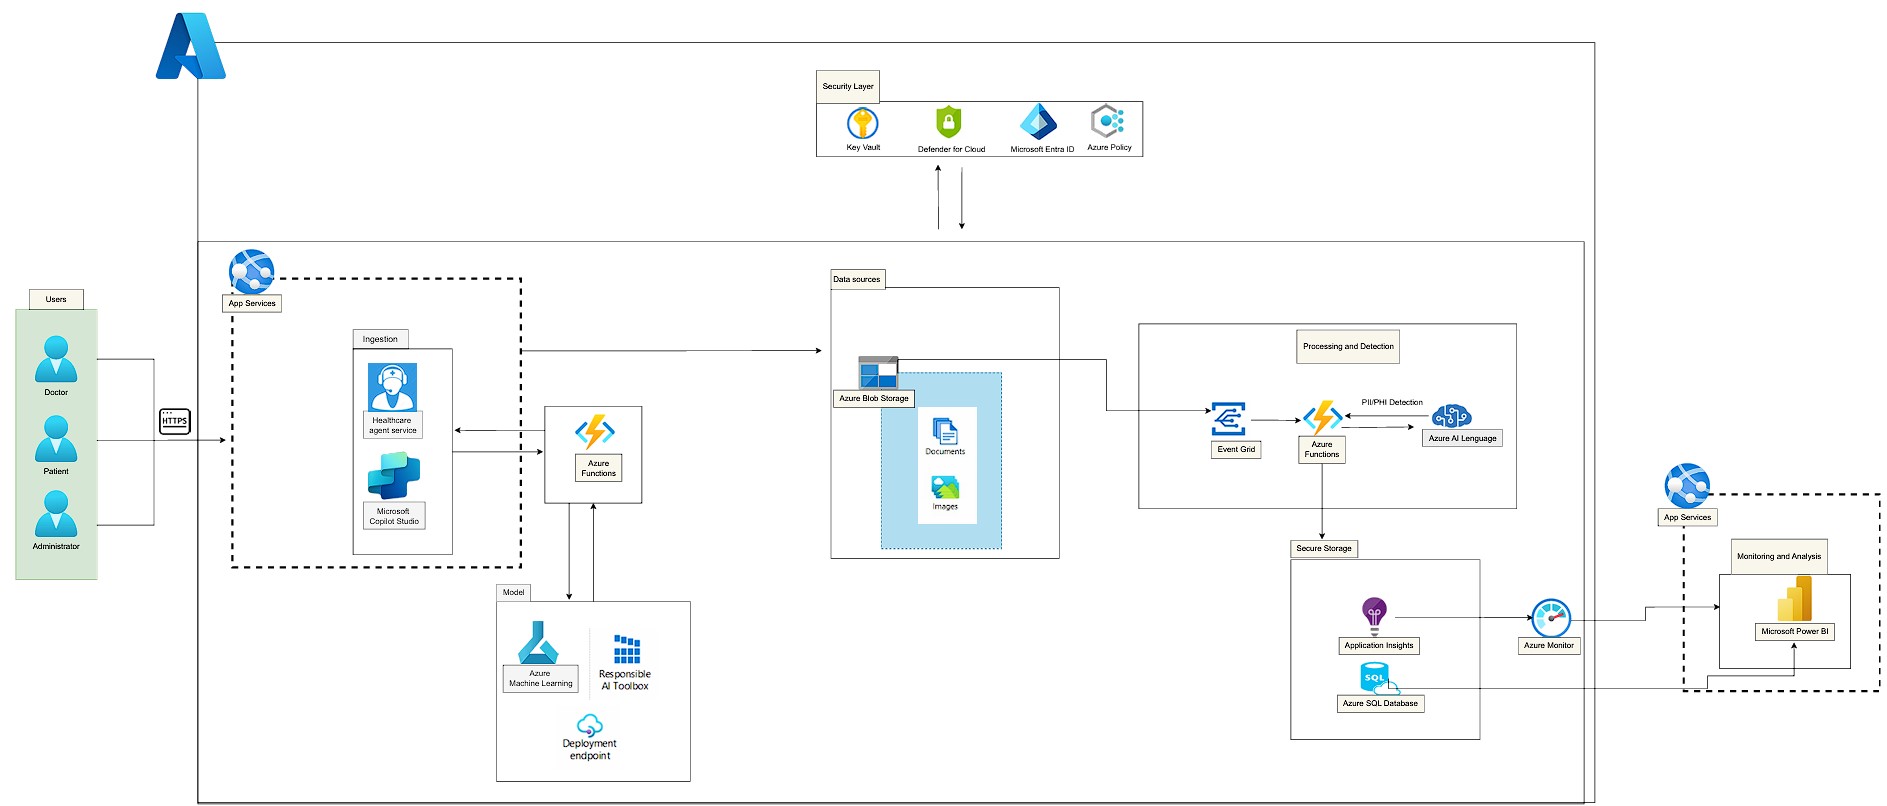1887x806 pixels.
Task: Click App Services icon near Monitoring and Analysis
Action: (1687, 486)
